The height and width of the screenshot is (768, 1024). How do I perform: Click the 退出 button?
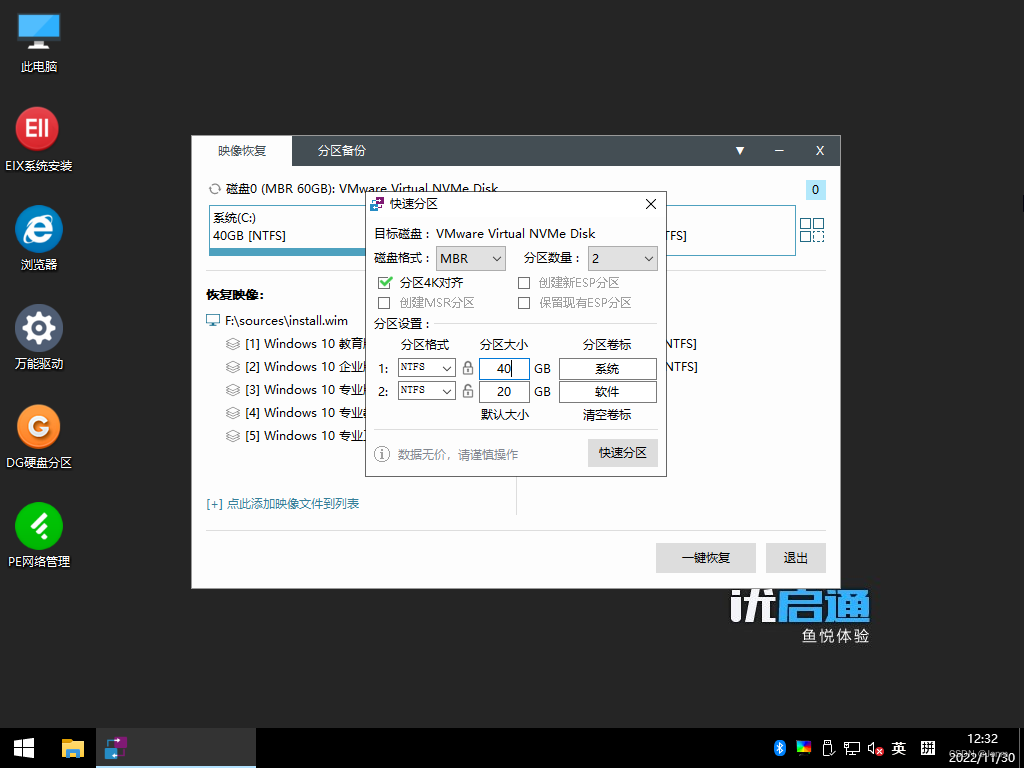click(x=795, y=558)
